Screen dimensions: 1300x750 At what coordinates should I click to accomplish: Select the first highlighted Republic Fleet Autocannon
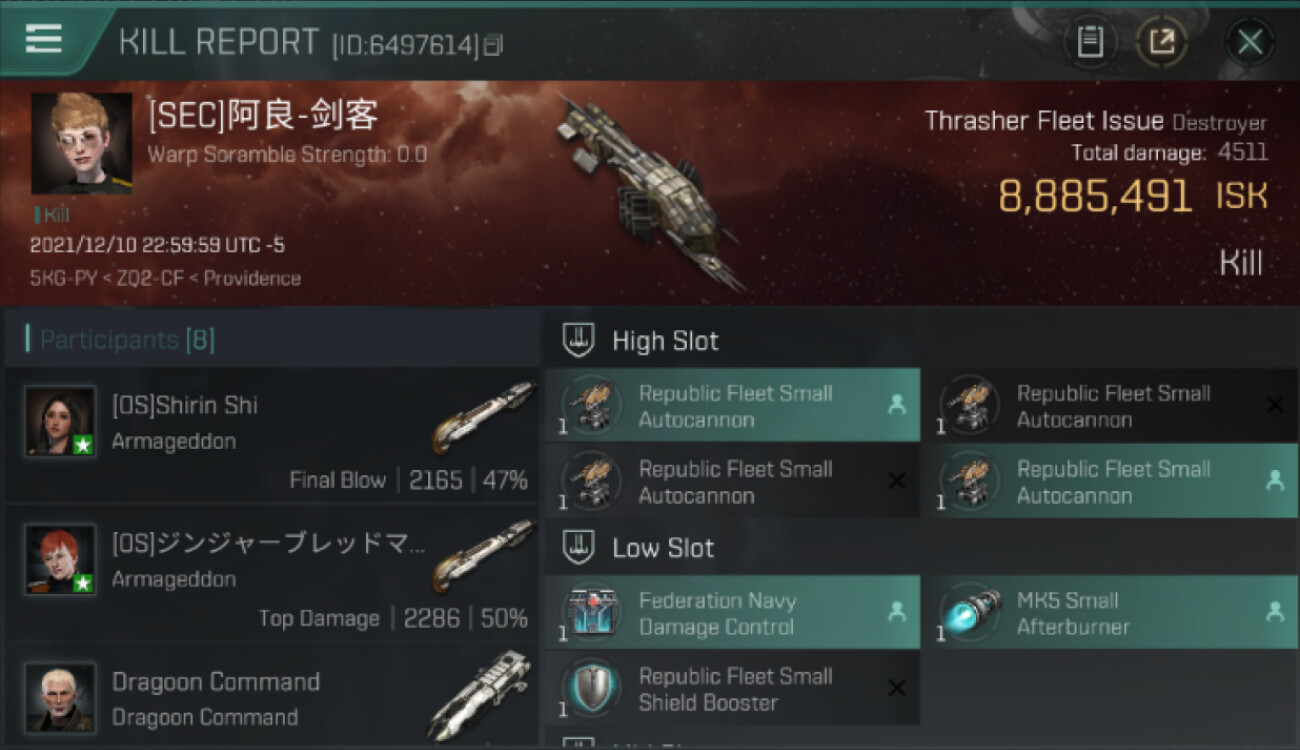coord(732,406)
